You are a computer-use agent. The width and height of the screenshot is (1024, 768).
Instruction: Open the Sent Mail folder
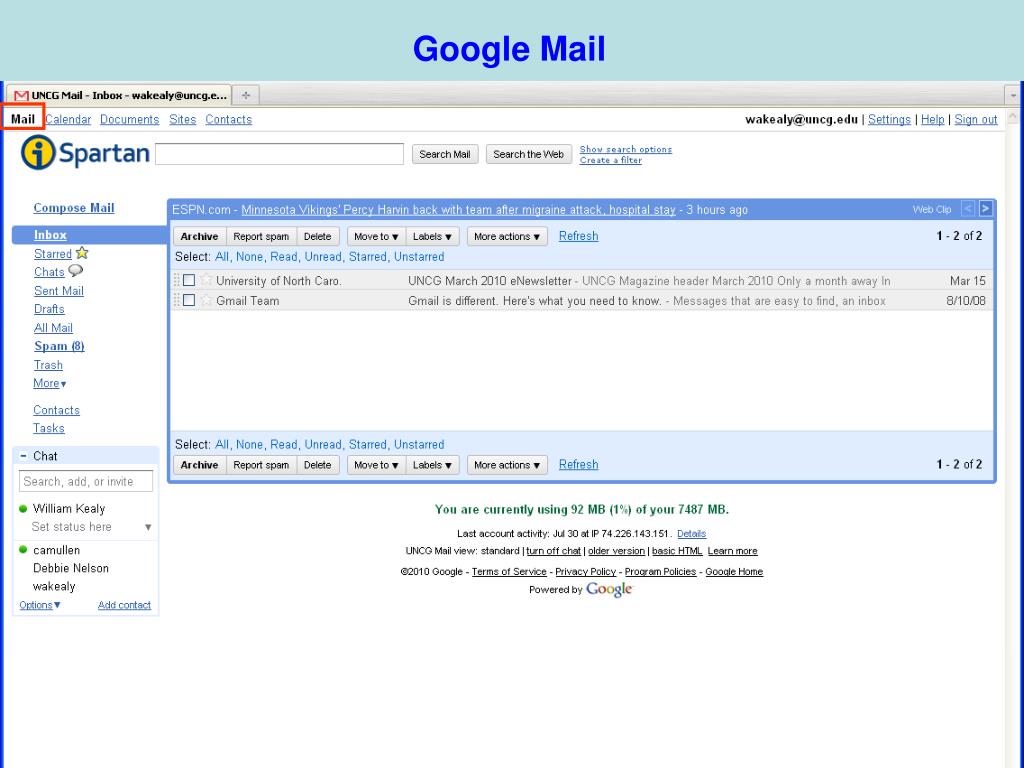tap(59, 291)
